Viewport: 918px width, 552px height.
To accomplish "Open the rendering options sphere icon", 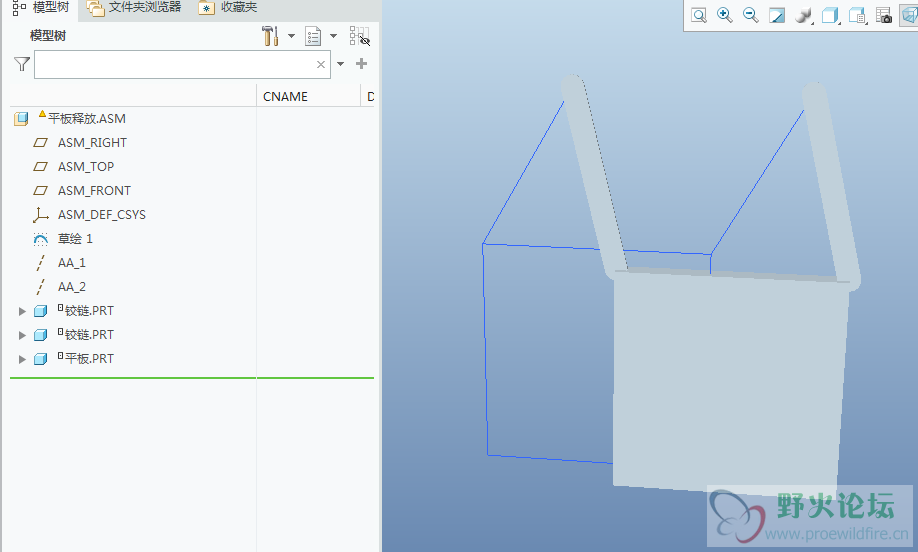I will click(803, 15).
